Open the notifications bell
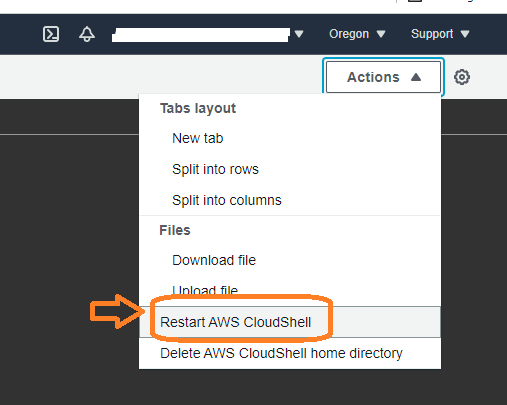 tap(87, 34)
